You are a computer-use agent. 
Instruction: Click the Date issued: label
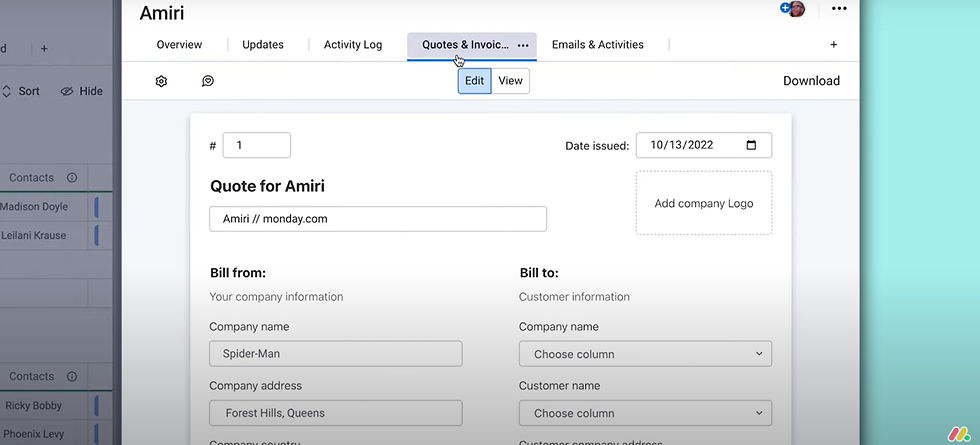[597, 146]
